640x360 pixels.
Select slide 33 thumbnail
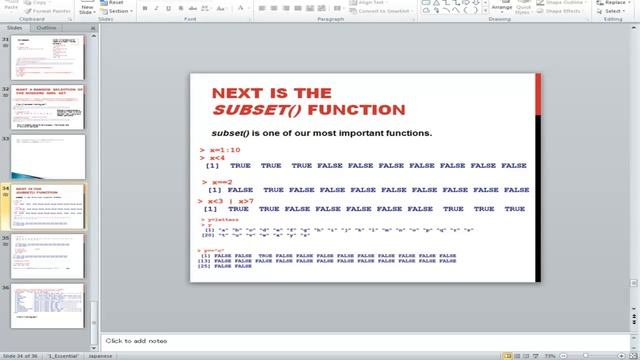(47, 157)
